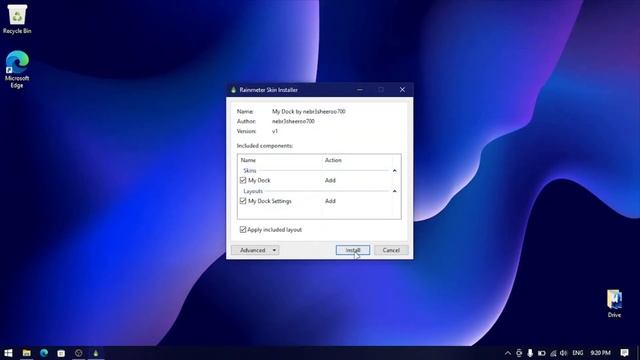Viewport: 640px width, 360px height.
Task: Toggle the Apply included layout checkbox
Action: point(243,230)
